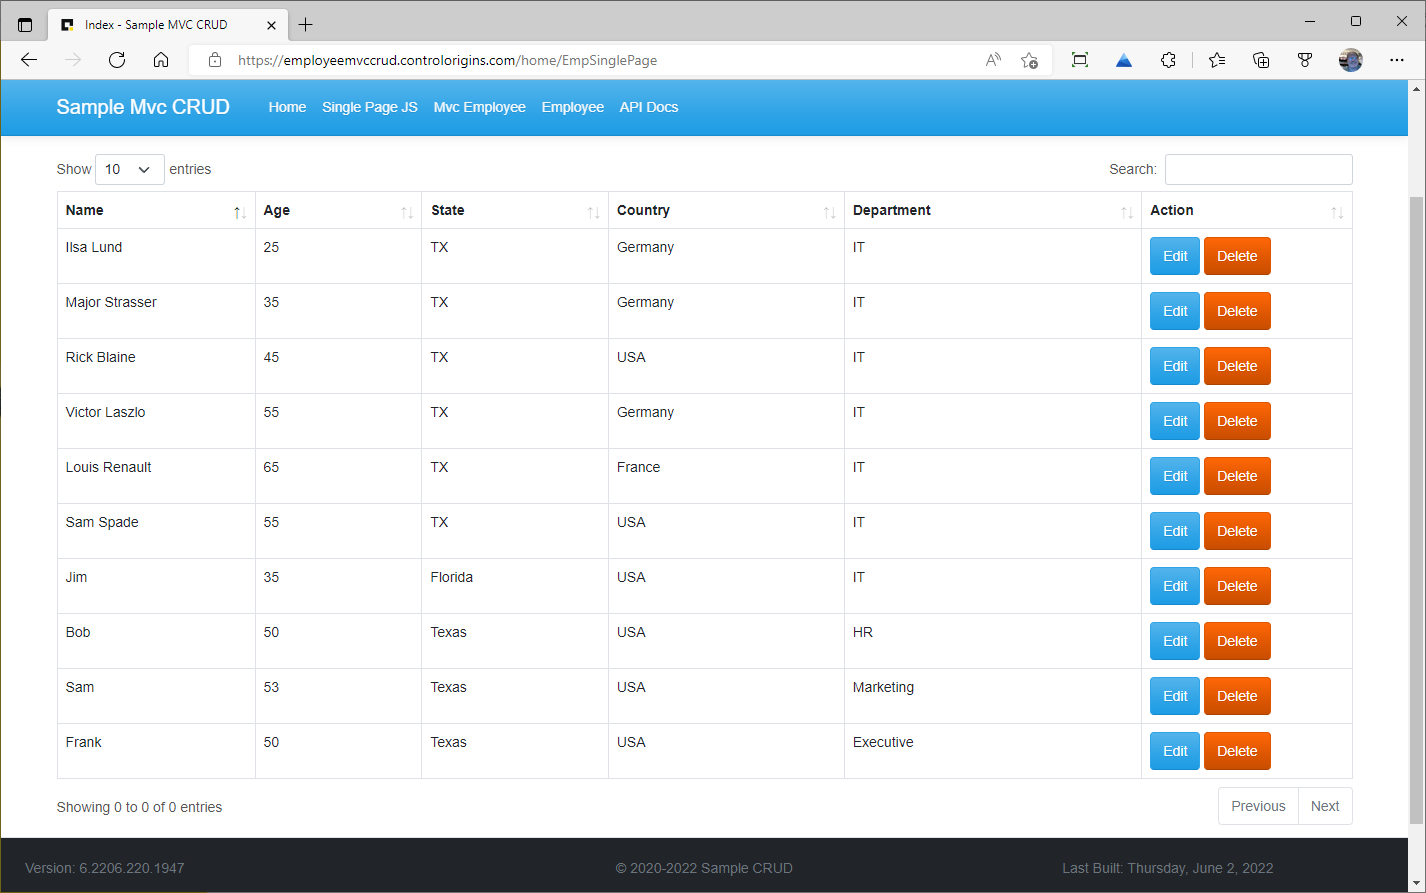1426x893 pixels.
Task: Open the tab actions menu
Action: click(x=25, y=23)
